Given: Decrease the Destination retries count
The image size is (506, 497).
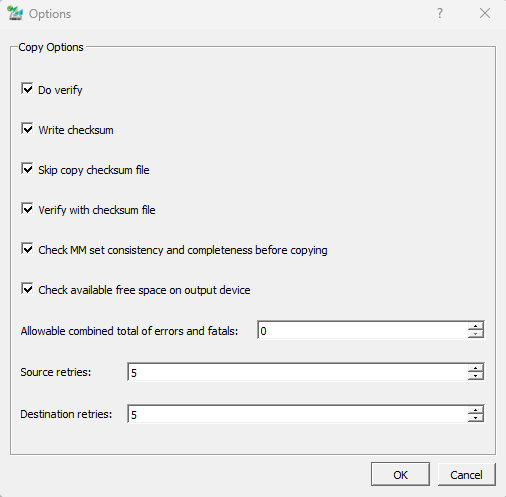Looking at the screenshot, I should pyautogui.click(x=476, y=418).
